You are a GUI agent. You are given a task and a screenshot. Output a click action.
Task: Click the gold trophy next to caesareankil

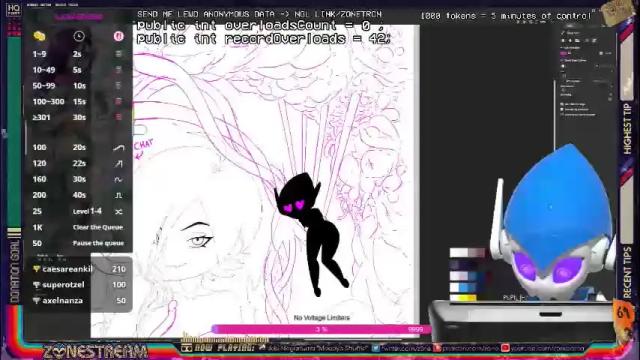tap(36, 269)
